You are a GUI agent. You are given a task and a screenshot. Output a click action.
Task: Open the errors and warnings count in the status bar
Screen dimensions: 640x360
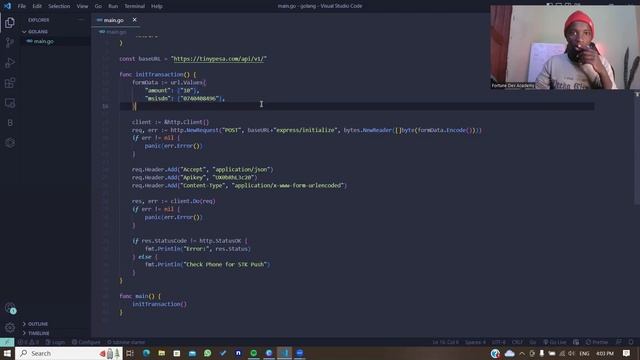point(28,342)
